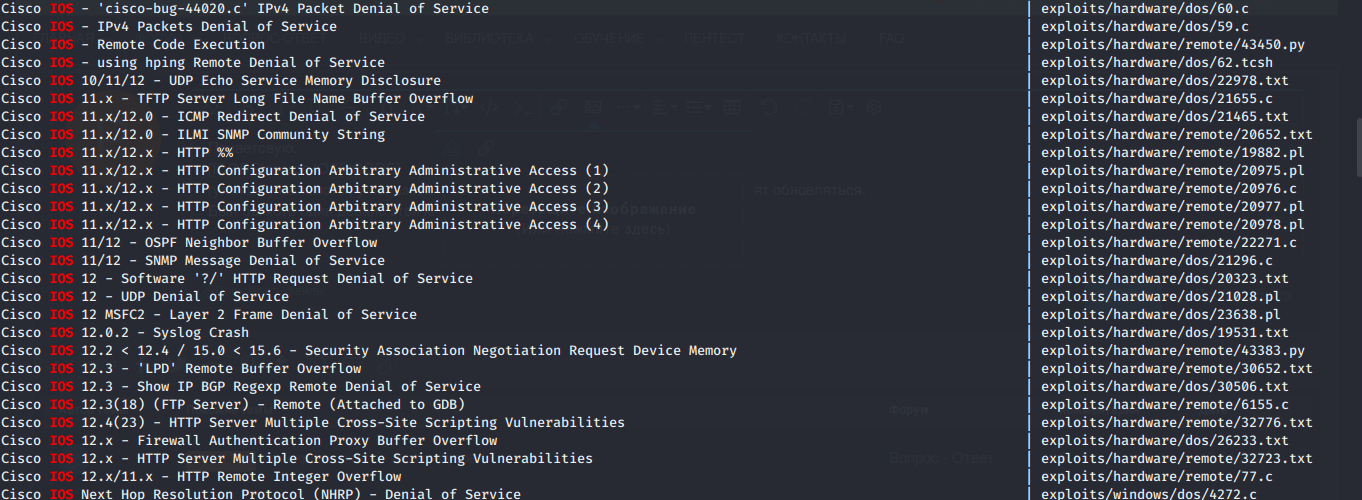Click the insert link icon in editor toolbar
The width and height of the screenshot is (1362, 500).
click(559, 107)
